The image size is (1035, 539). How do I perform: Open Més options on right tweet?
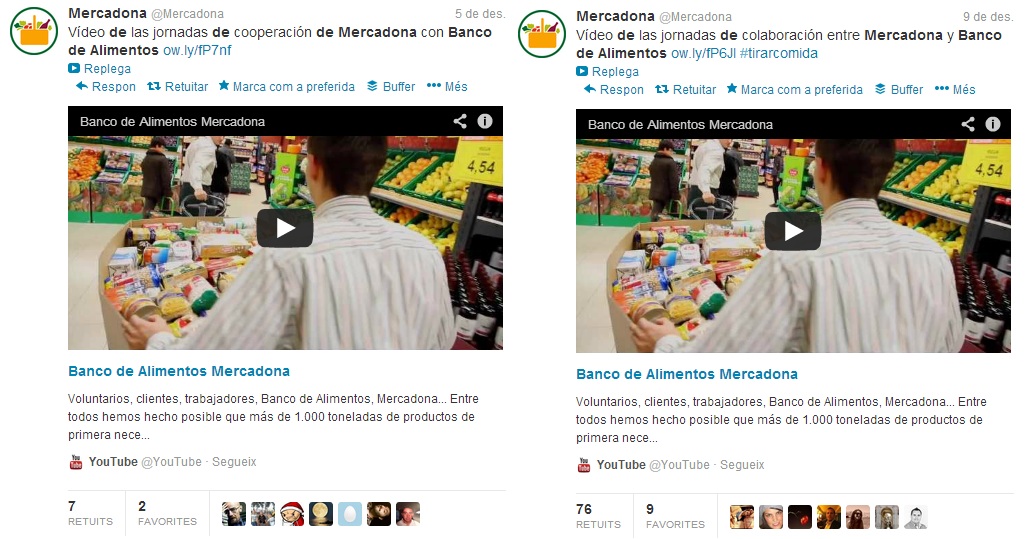pos(955,89)
